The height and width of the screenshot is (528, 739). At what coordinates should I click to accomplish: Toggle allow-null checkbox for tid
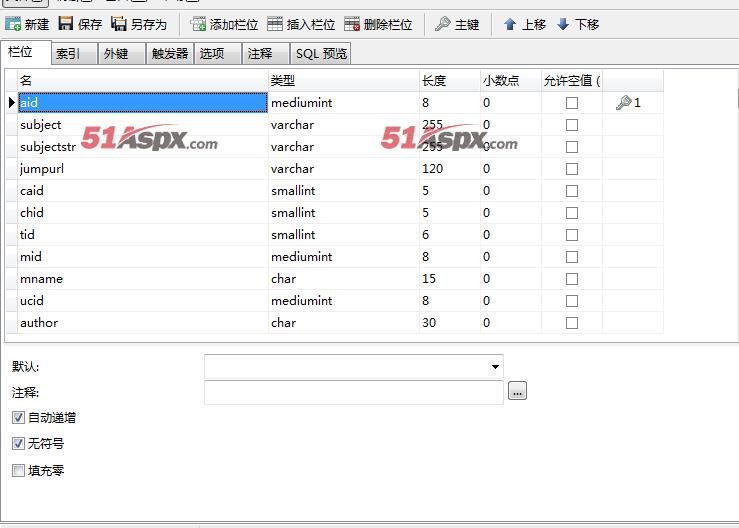click(572, 235)
